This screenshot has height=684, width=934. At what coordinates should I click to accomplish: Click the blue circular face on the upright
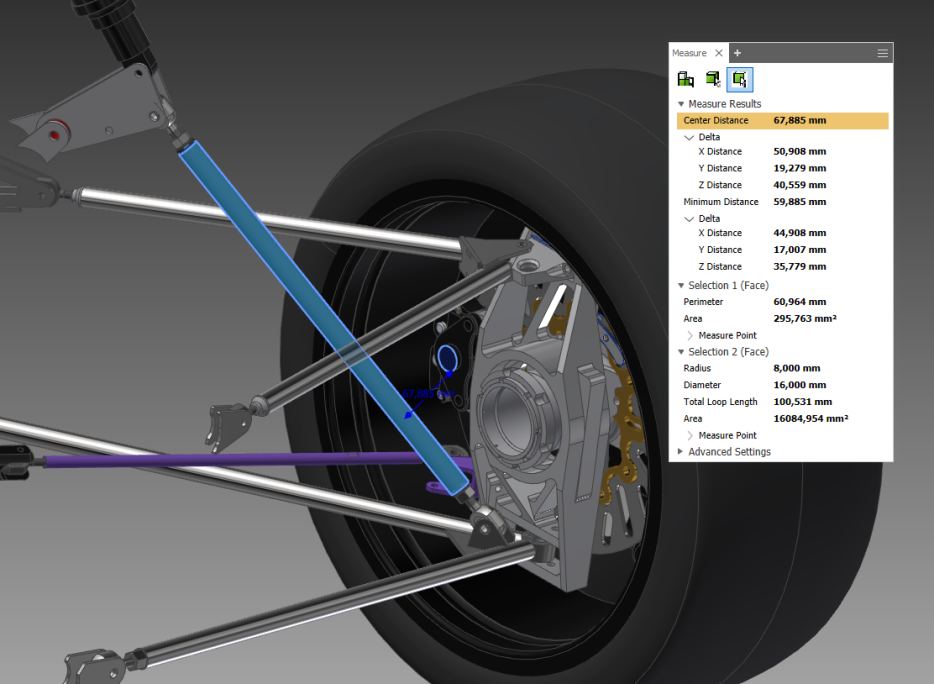tap(447, 359)
